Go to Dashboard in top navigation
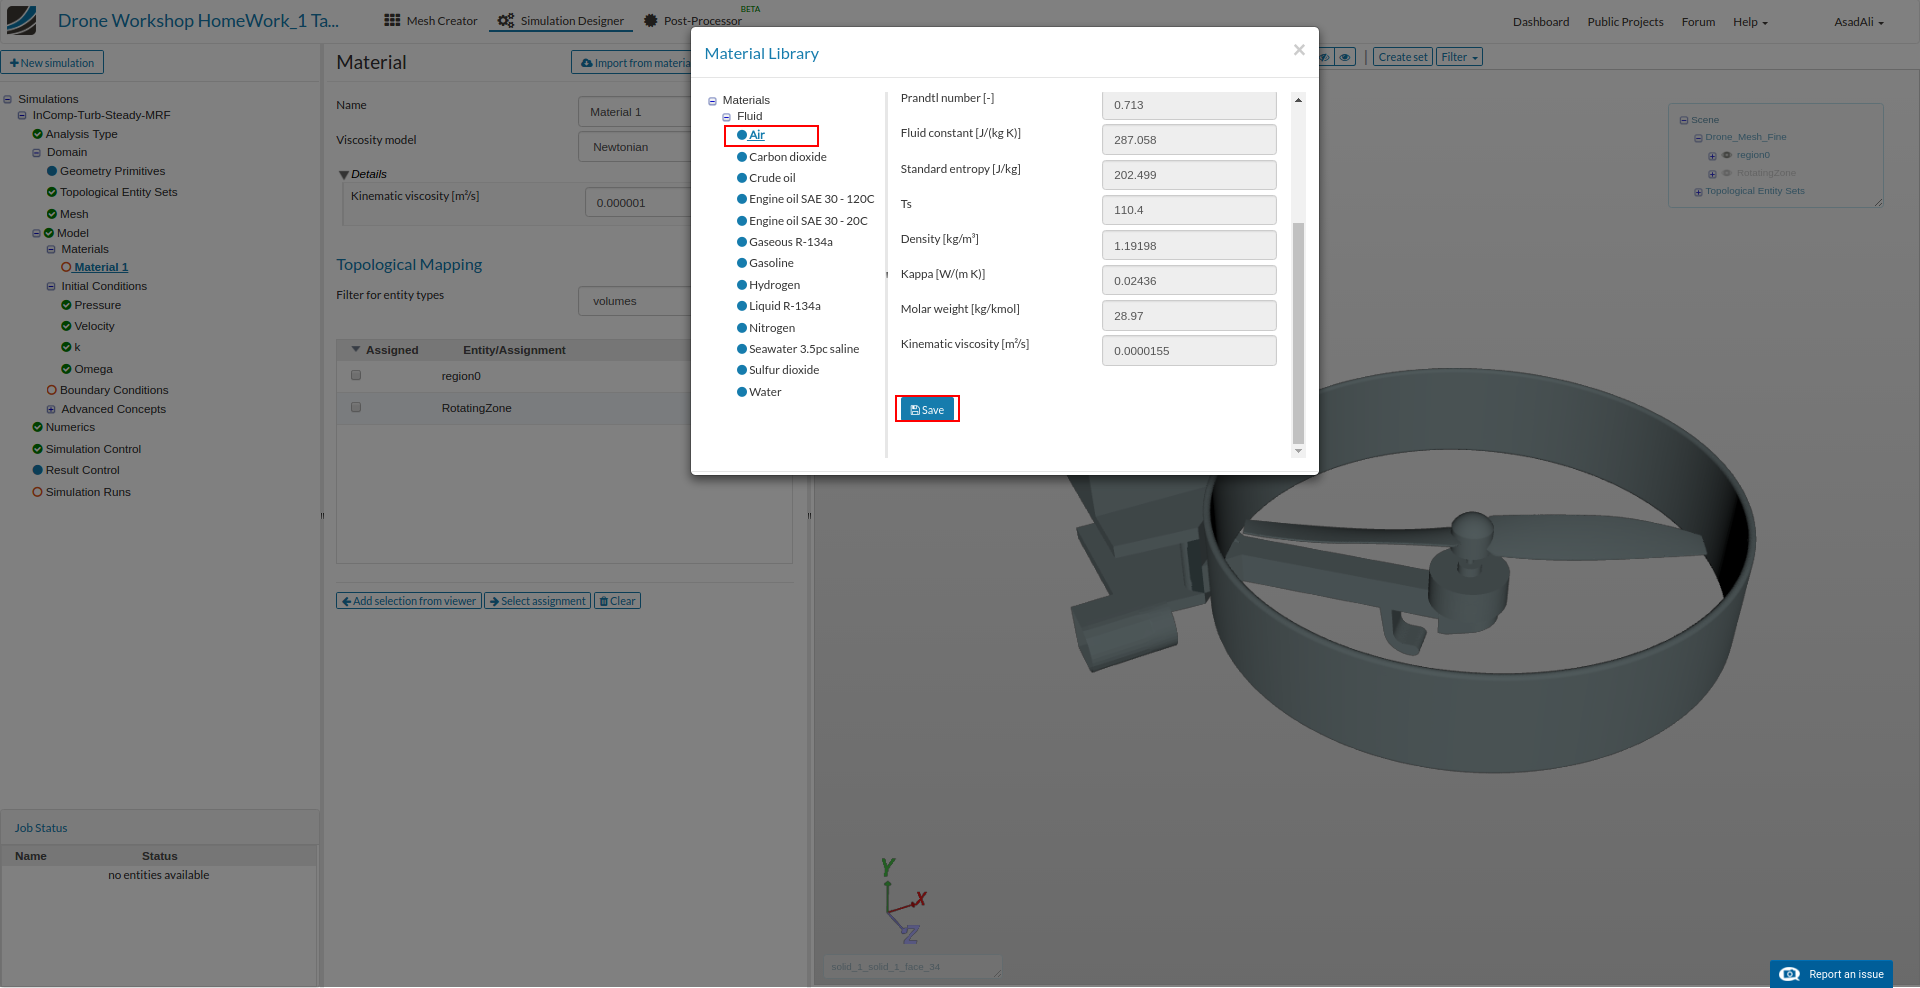 coord(1541,22)
